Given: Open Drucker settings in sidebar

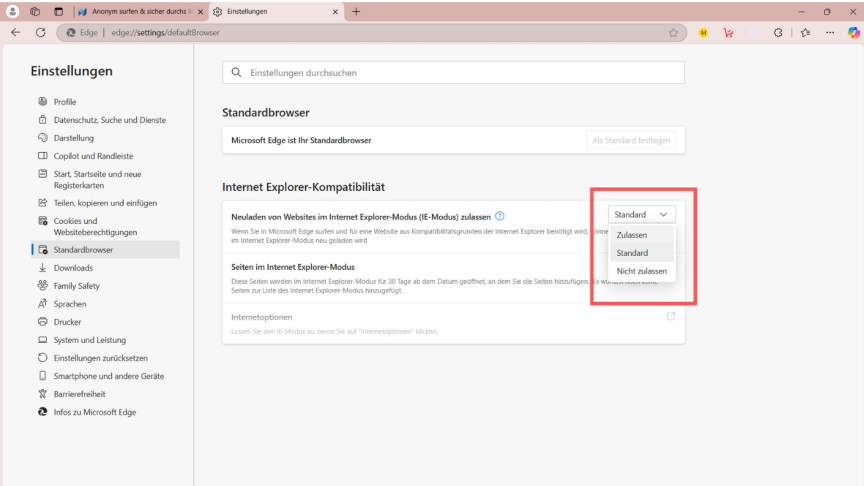Looking at the screenshot, I should point(105,322).
